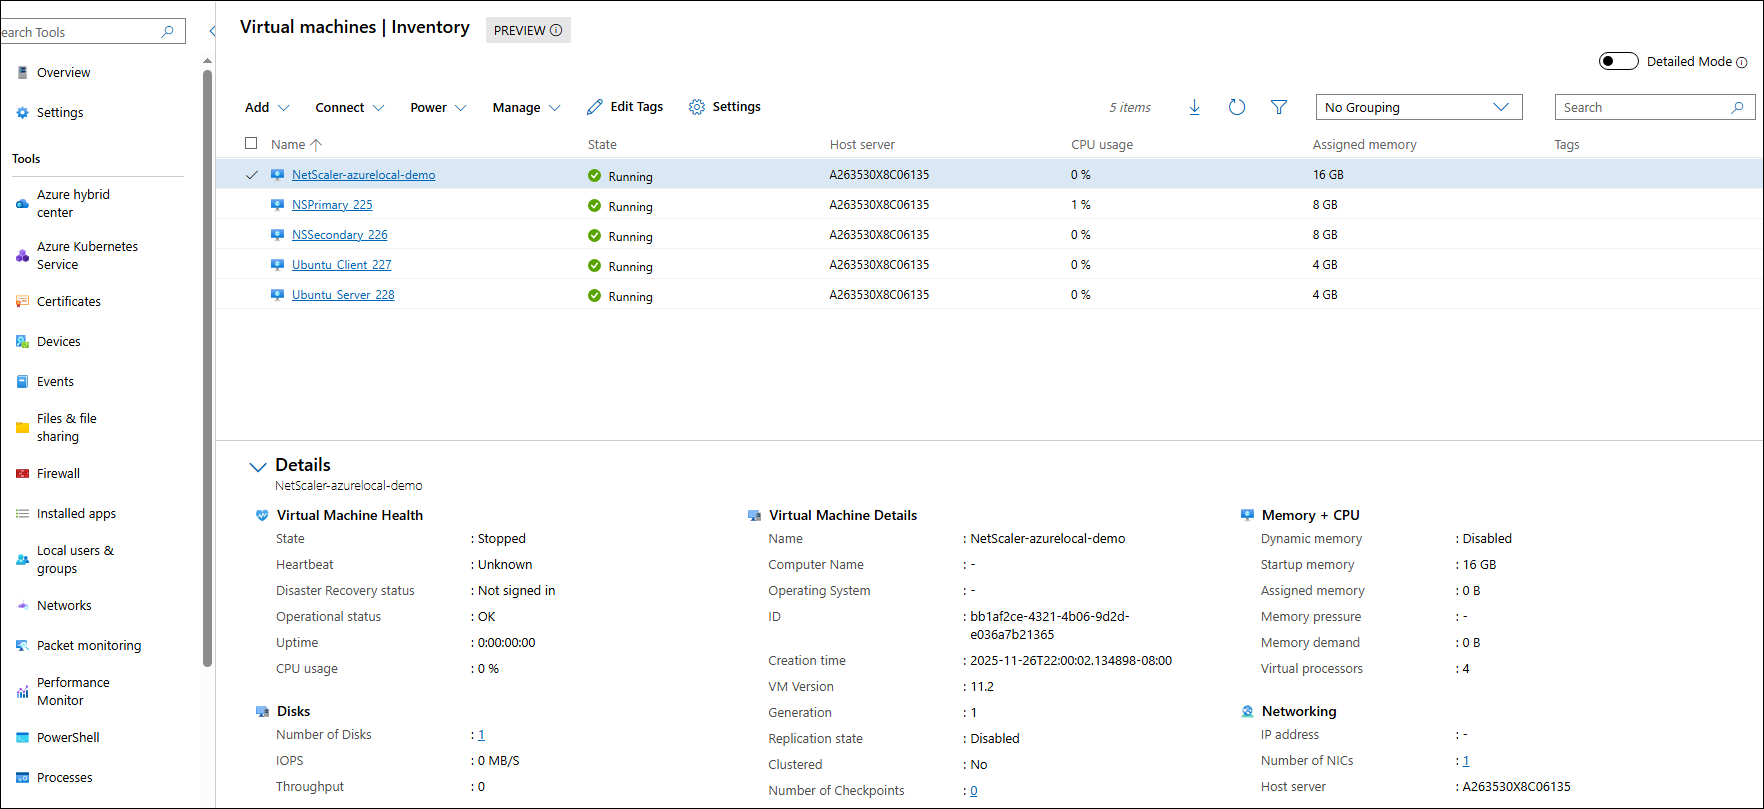Click the Events icon in sidebar
The width and height of the screenshot is (1764, 809).
click(22, 381)
